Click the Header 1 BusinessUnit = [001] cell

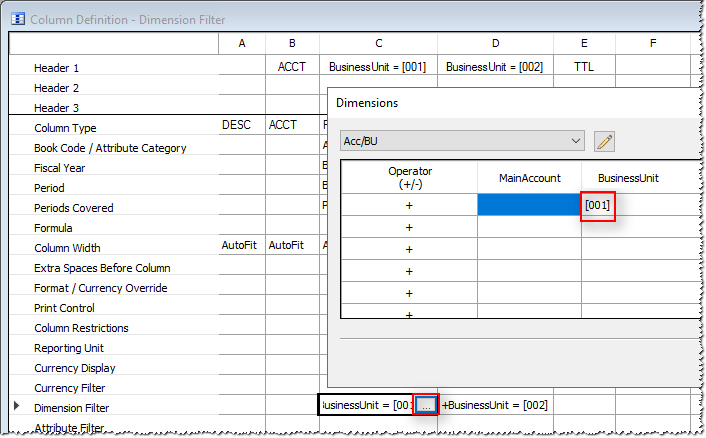coord(378,67)
